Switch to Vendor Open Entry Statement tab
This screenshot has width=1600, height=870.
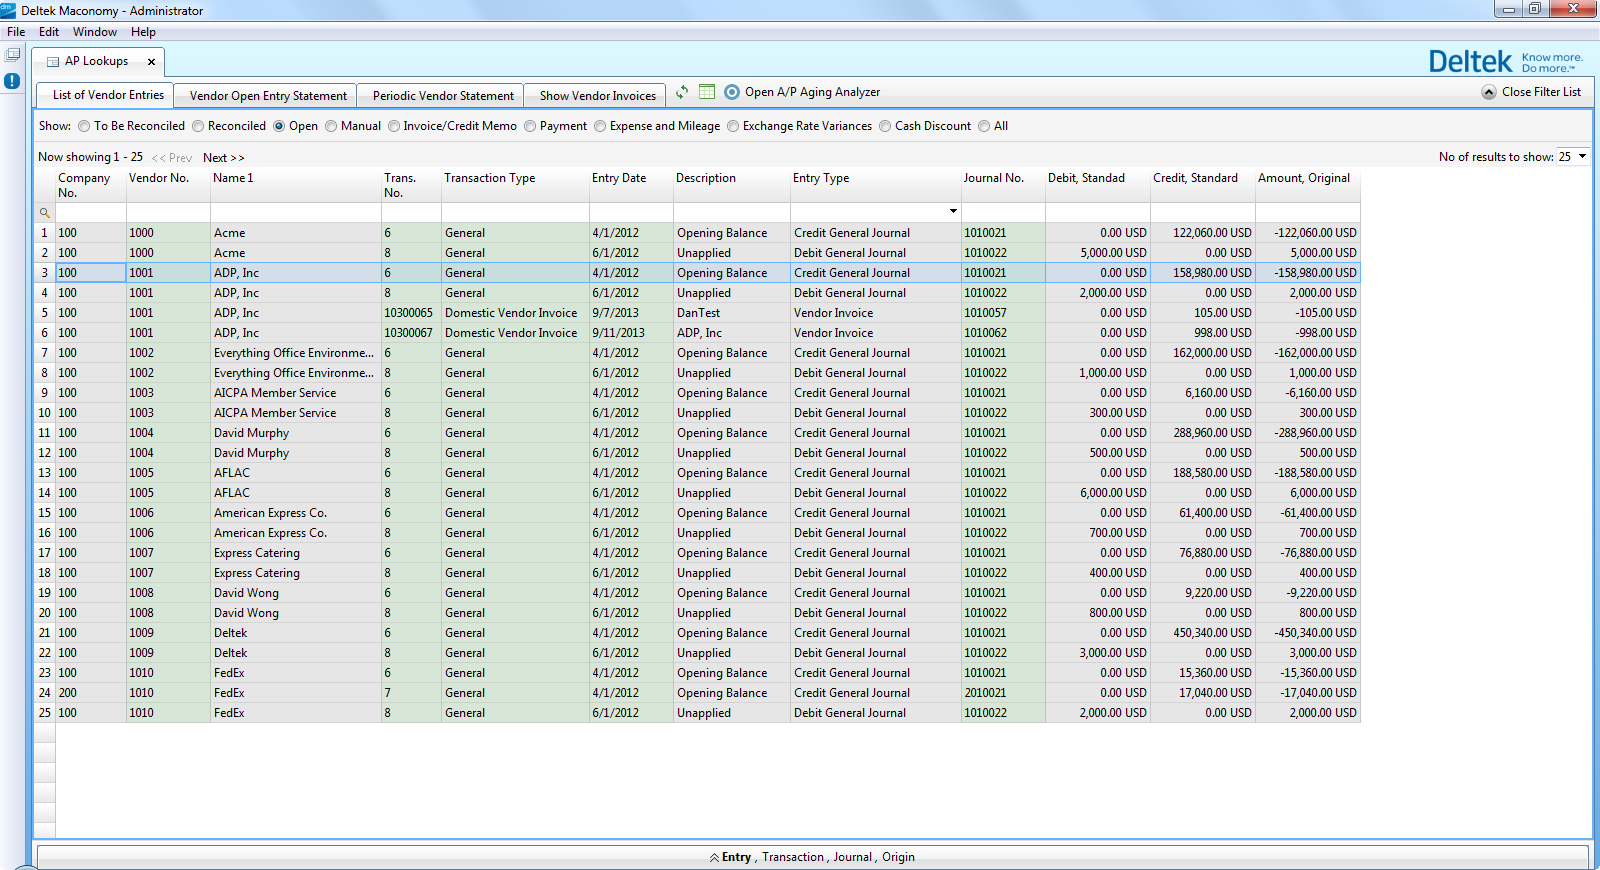268,96
